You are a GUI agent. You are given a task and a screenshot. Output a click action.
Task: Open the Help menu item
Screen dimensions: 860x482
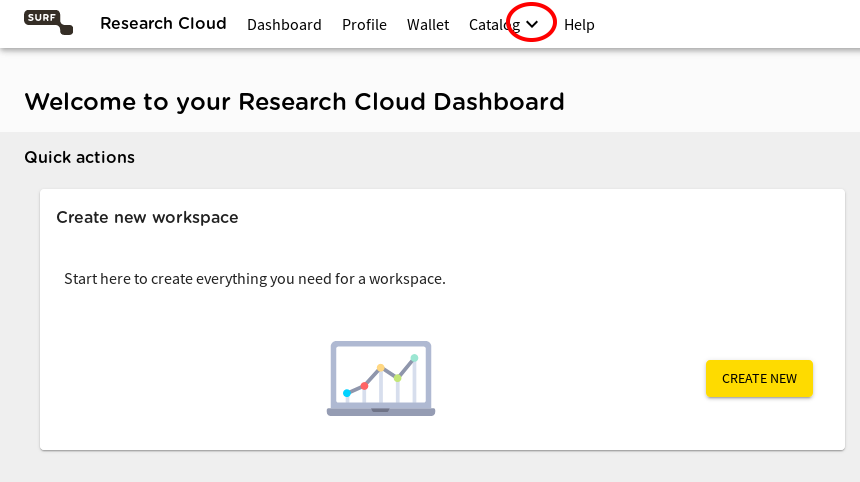pos(579,25)
